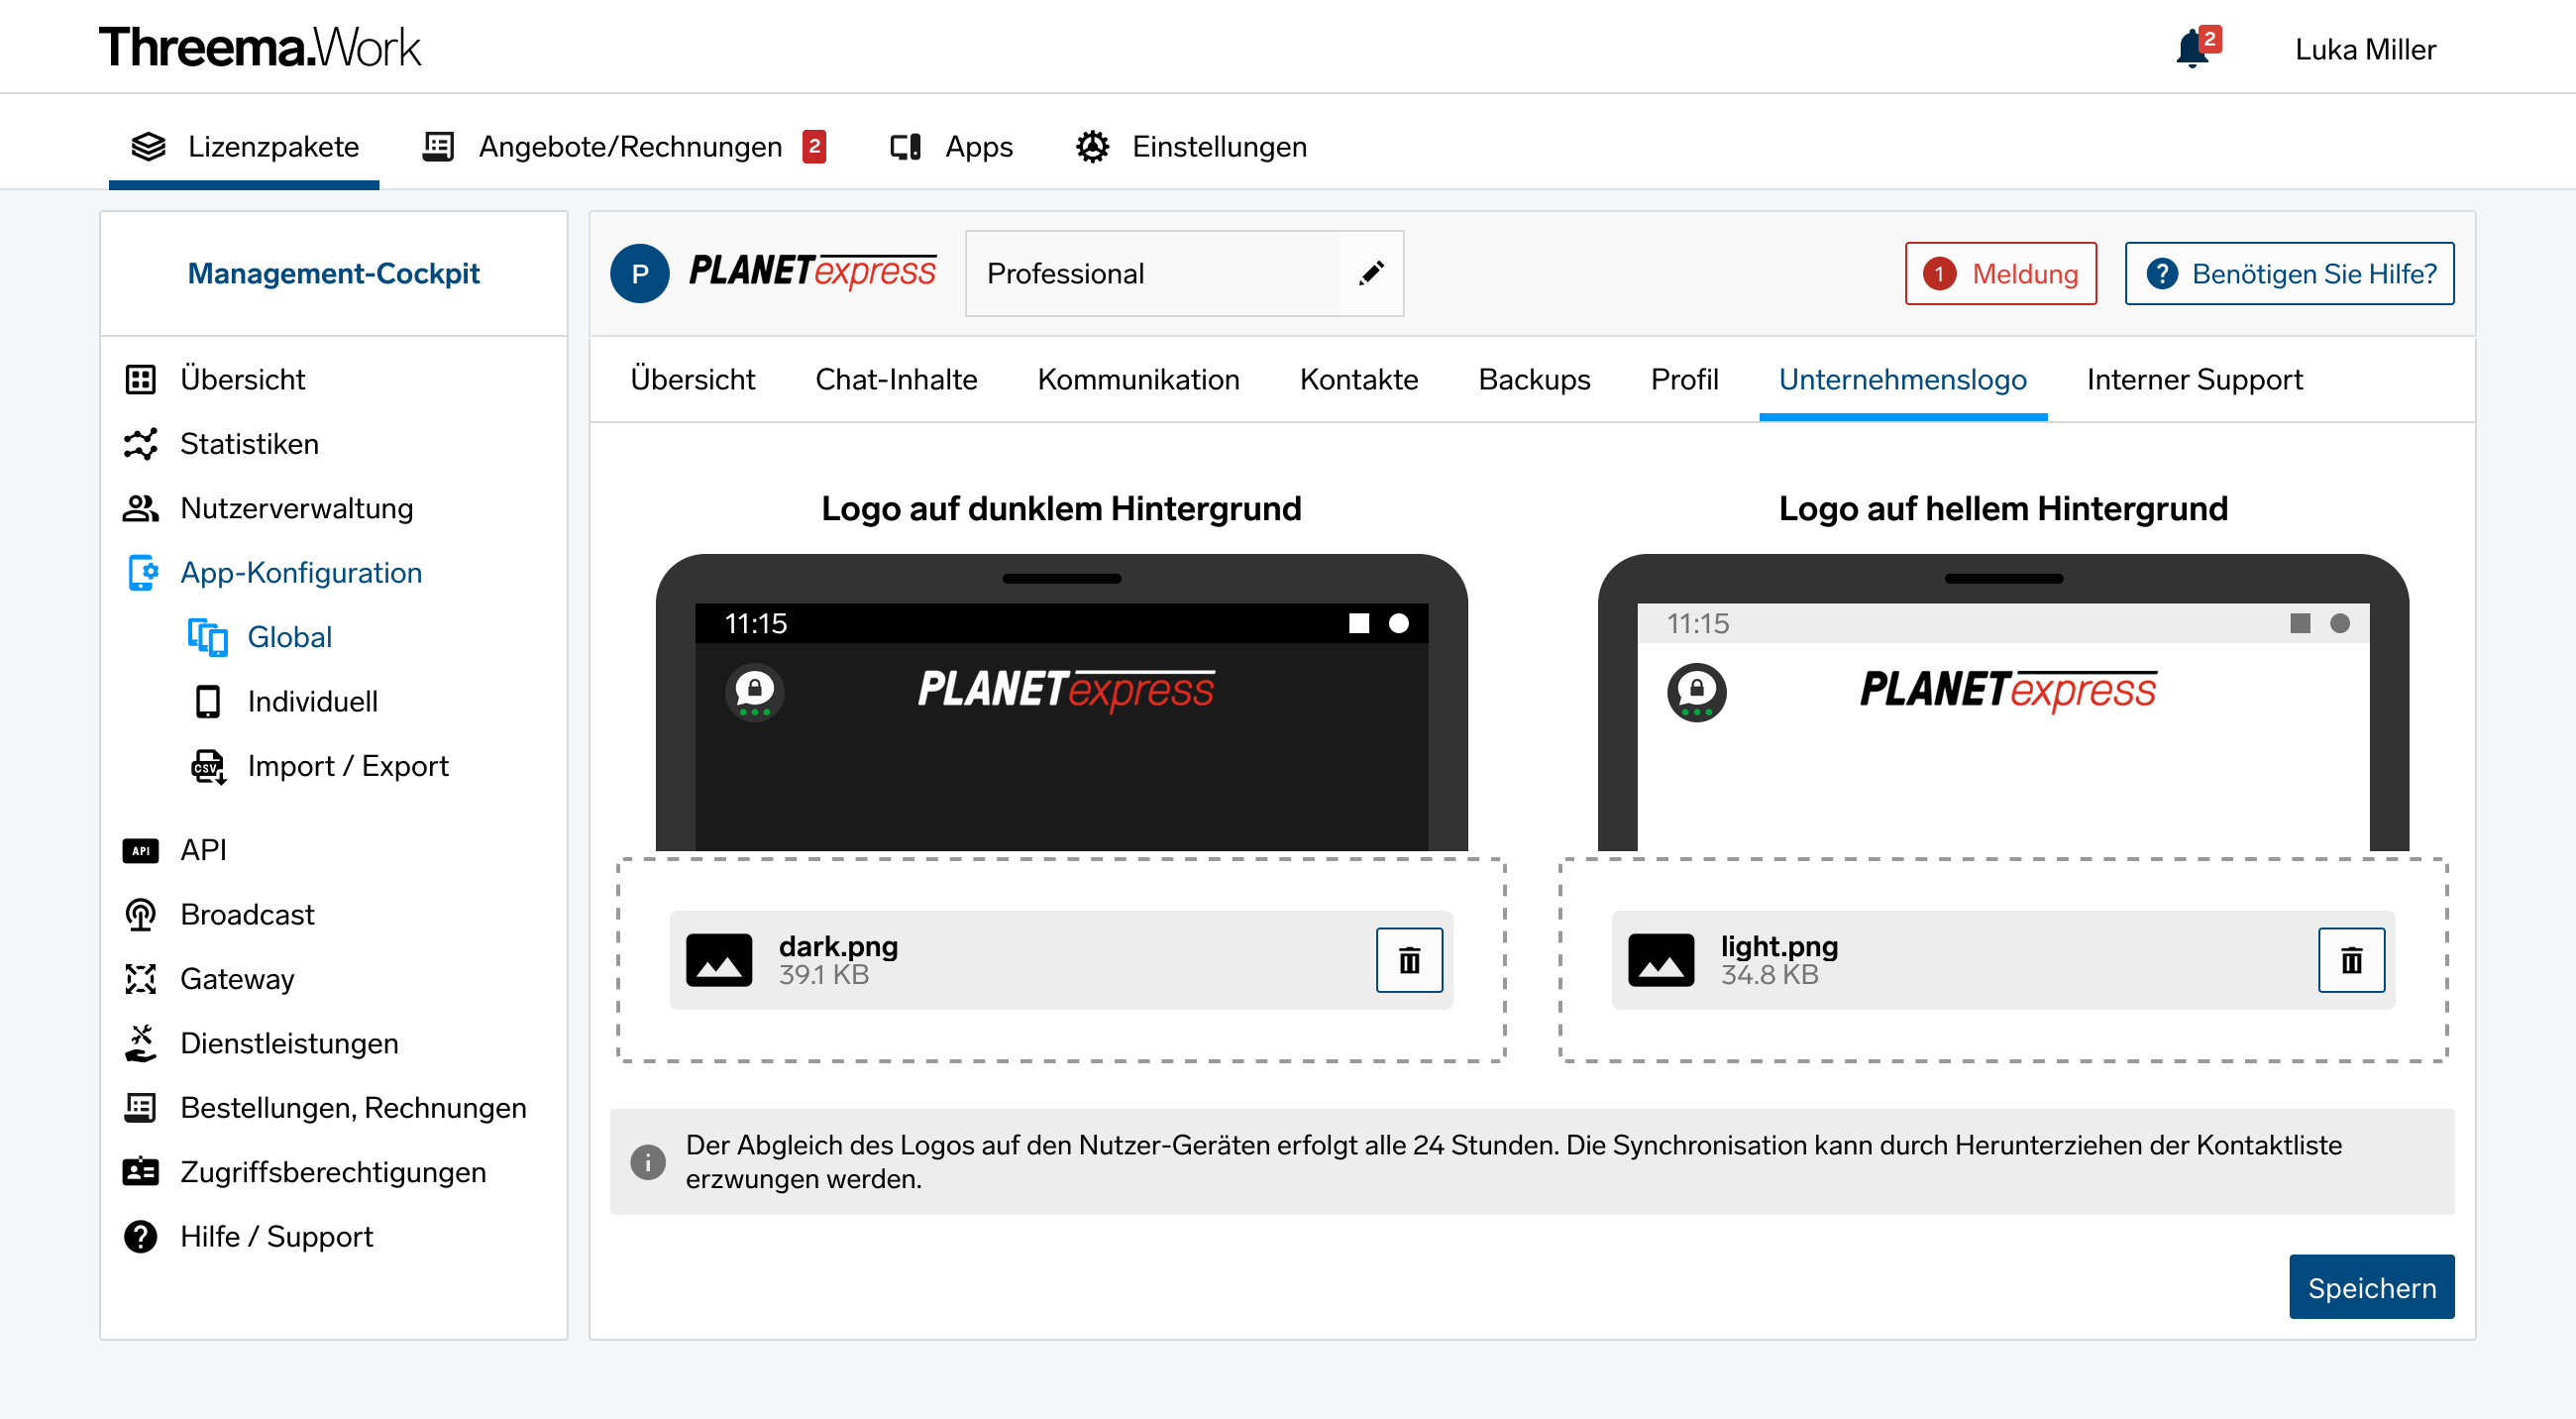Screen dimensions: 2576x1419
Task: Click the dark.png image file icon
Action: pos(718,960)
